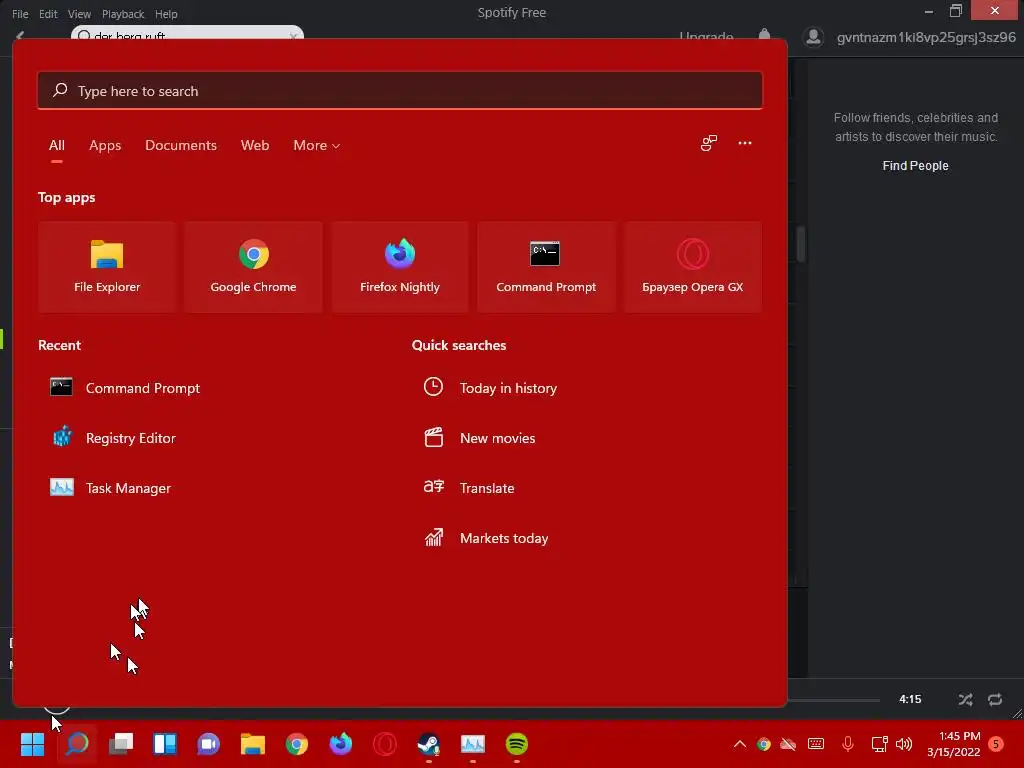
Task: Open Opera GX browser tile
Action: tap(693, 266)
